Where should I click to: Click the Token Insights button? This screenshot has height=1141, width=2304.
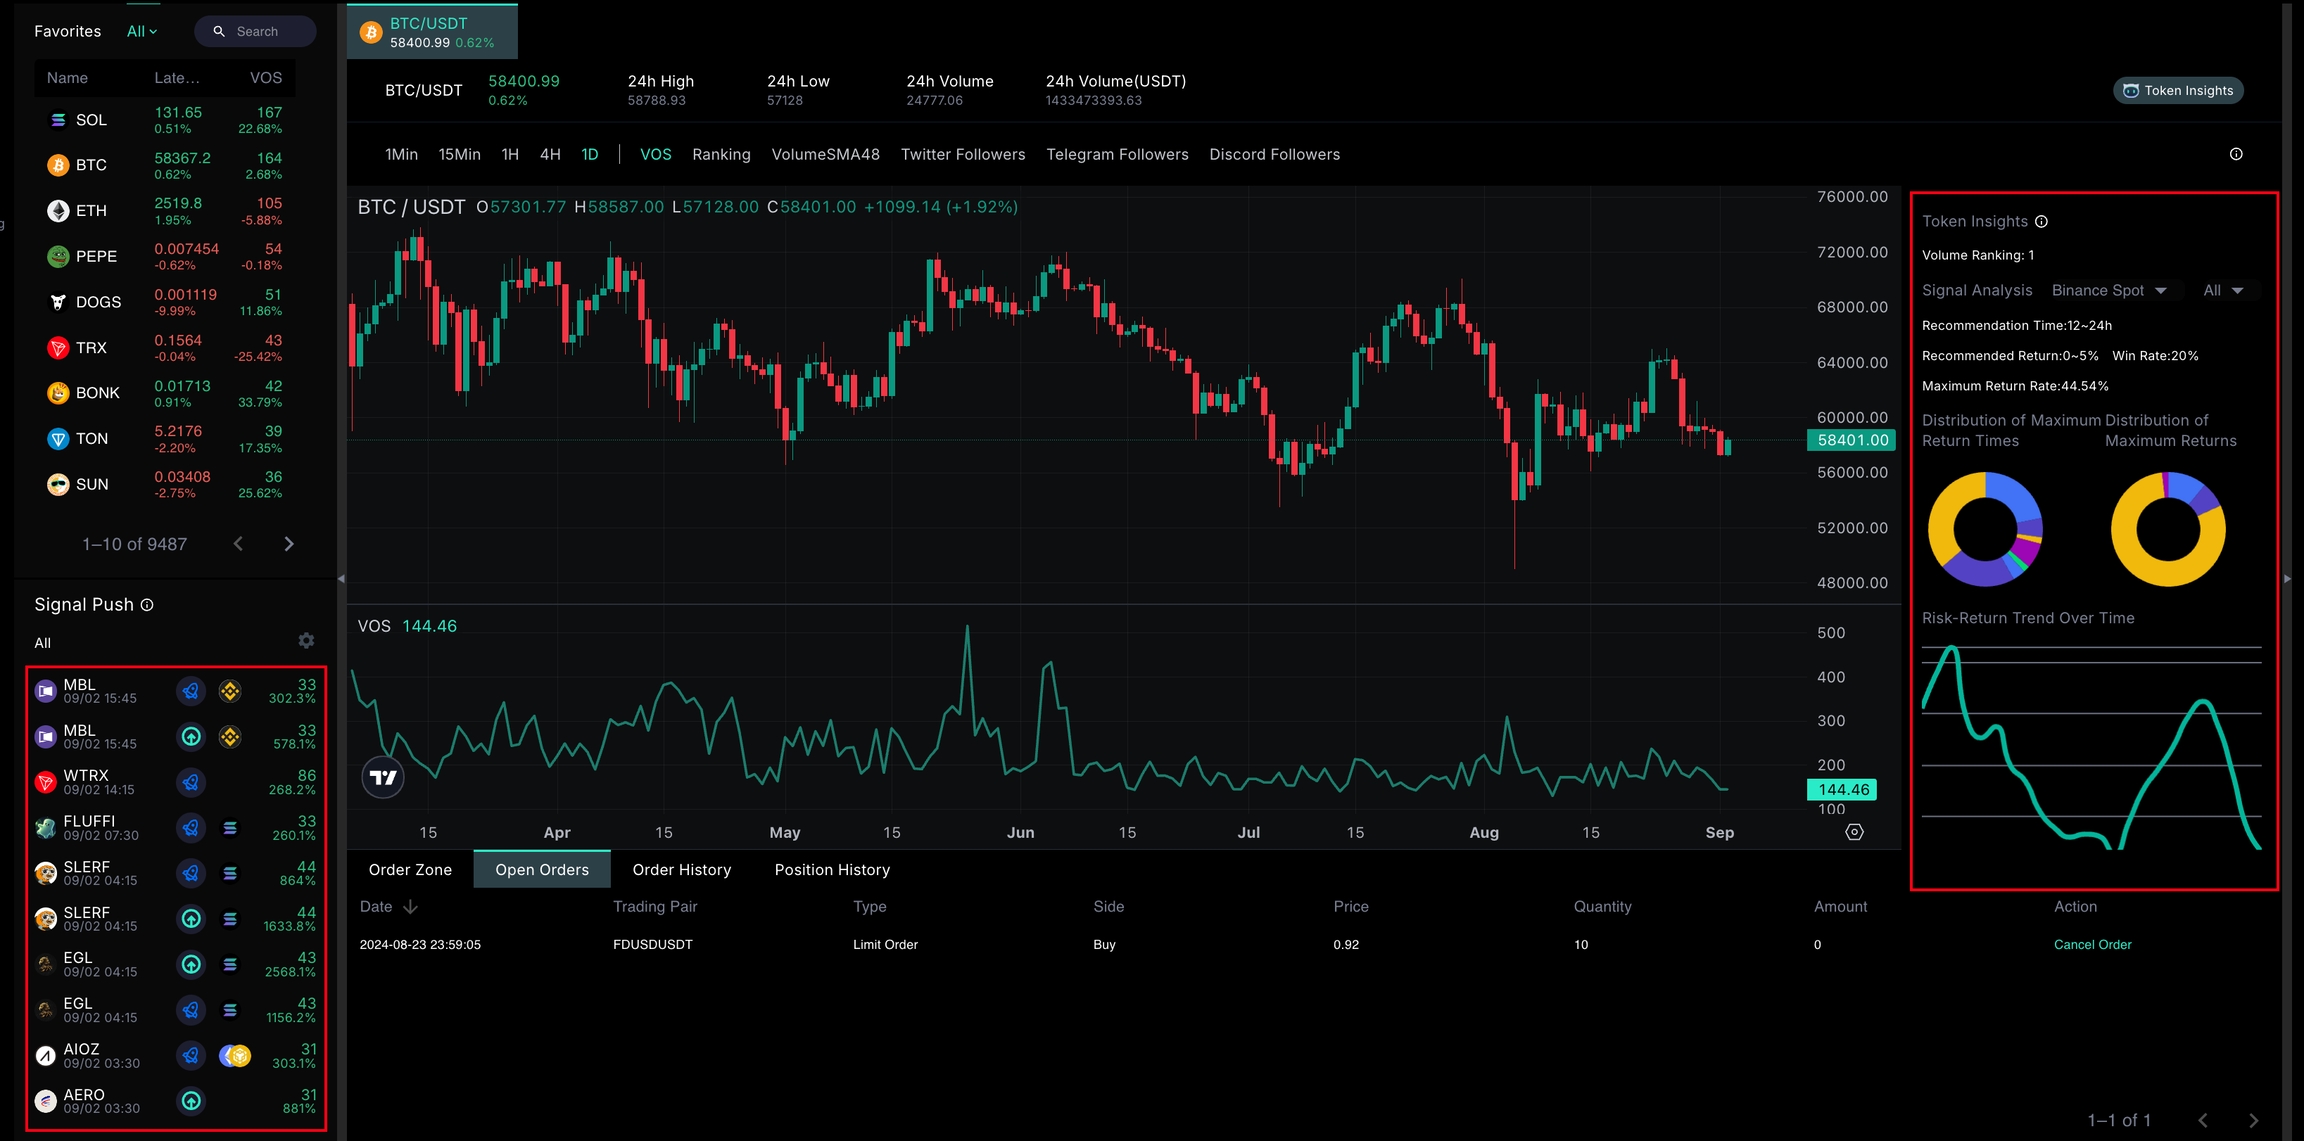point(2178,90)
